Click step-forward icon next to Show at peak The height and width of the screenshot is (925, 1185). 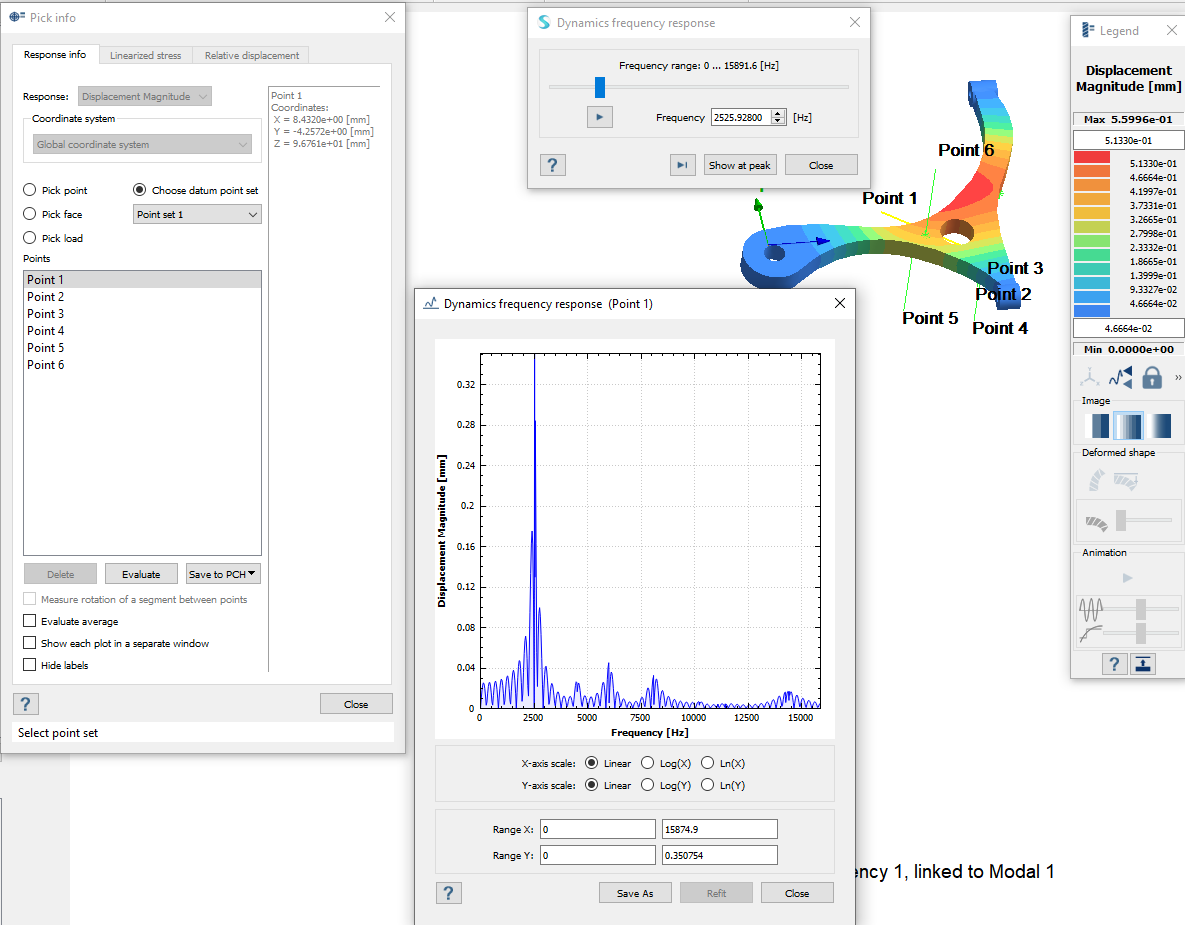pos(682,165)
